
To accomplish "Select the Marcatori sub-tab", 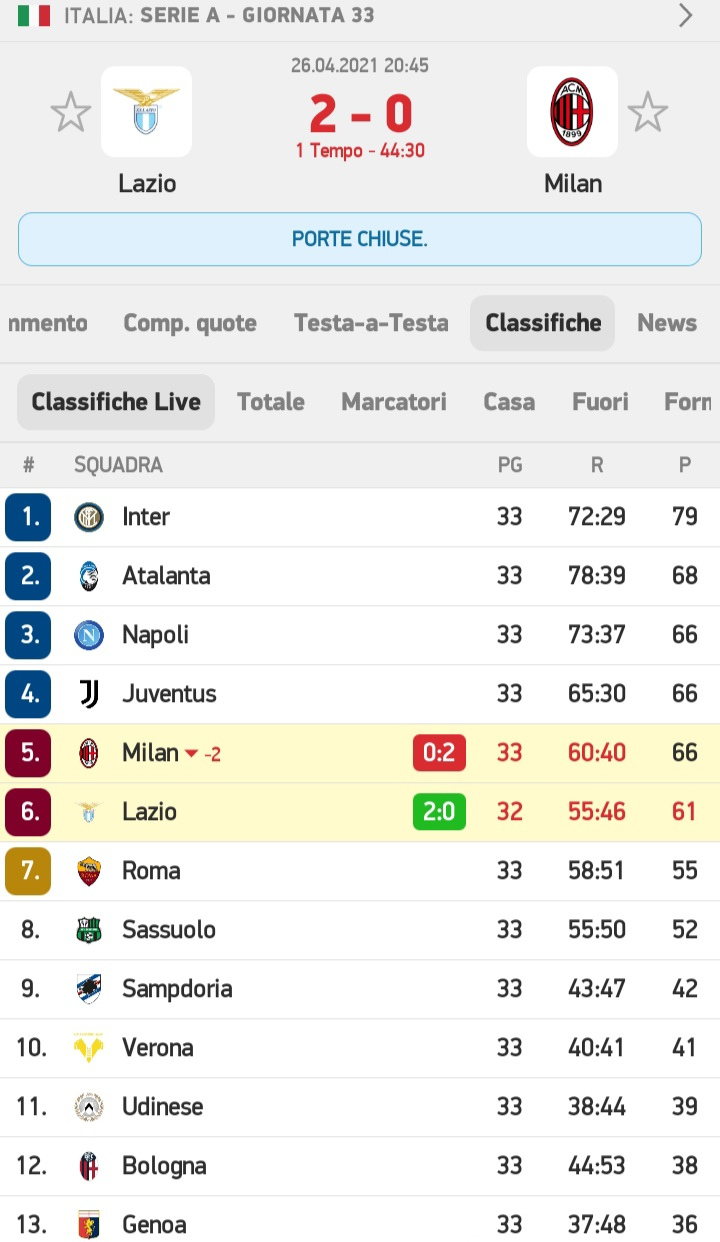I will coord(394,402).
